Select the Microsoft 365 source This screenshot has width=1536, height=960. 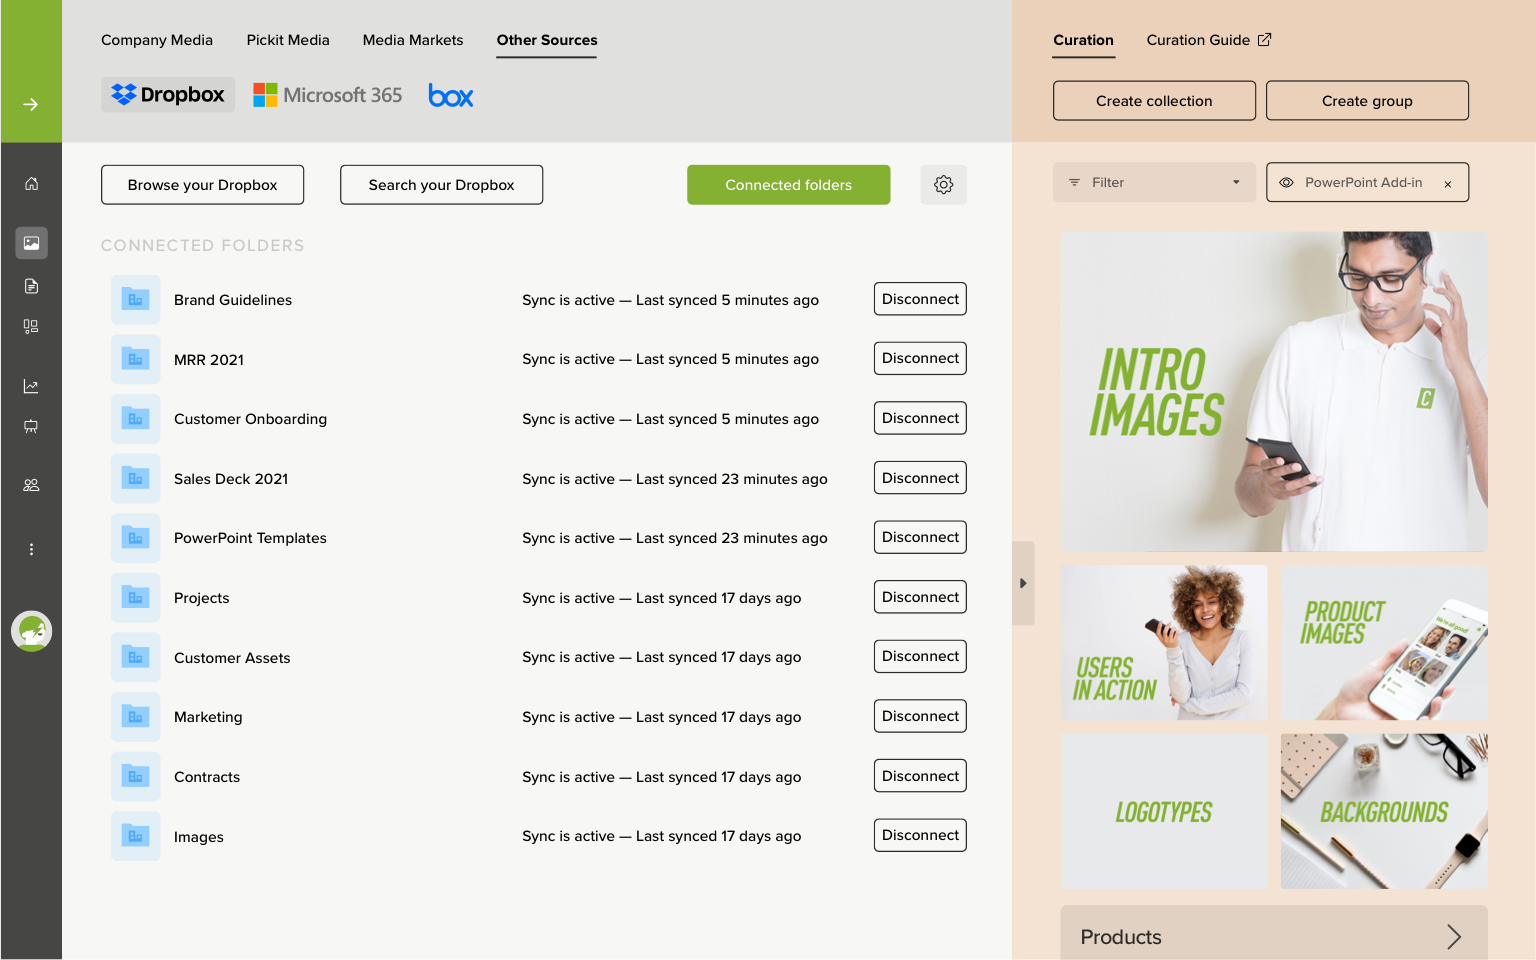click(x=328, y=95)
